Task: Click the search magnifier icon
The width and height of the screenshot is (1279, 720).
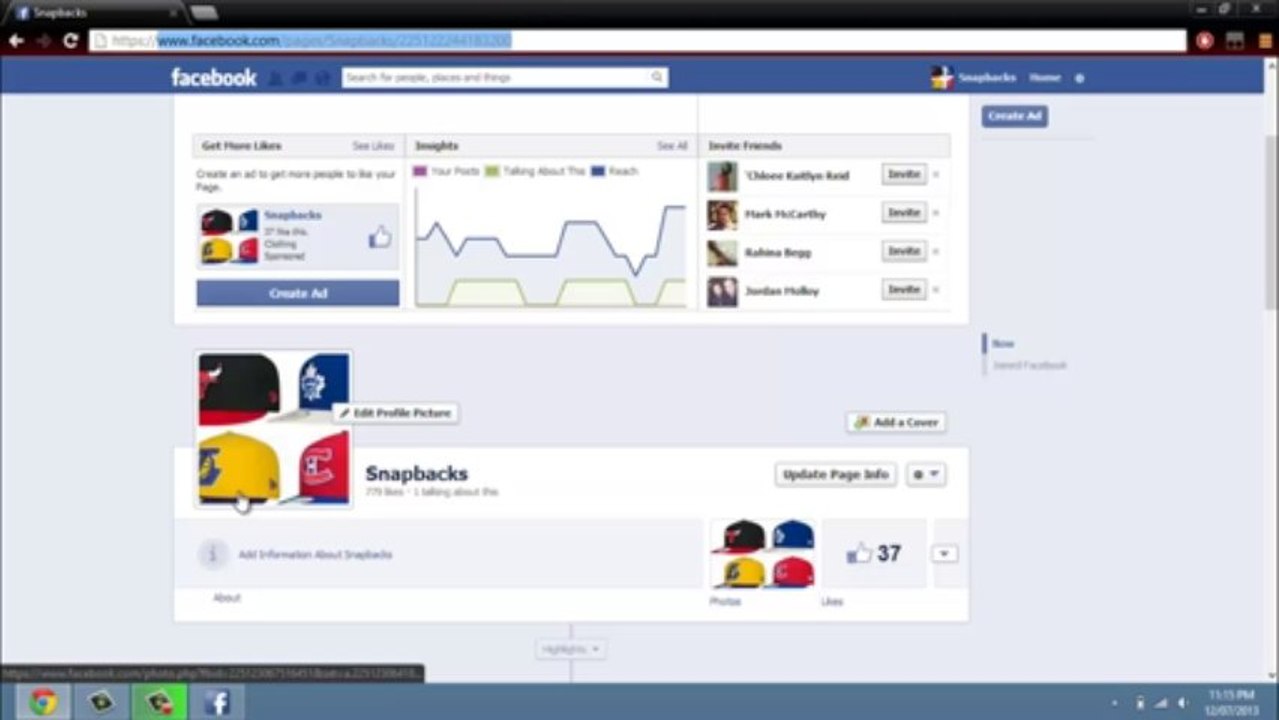Action: [657, 77]
